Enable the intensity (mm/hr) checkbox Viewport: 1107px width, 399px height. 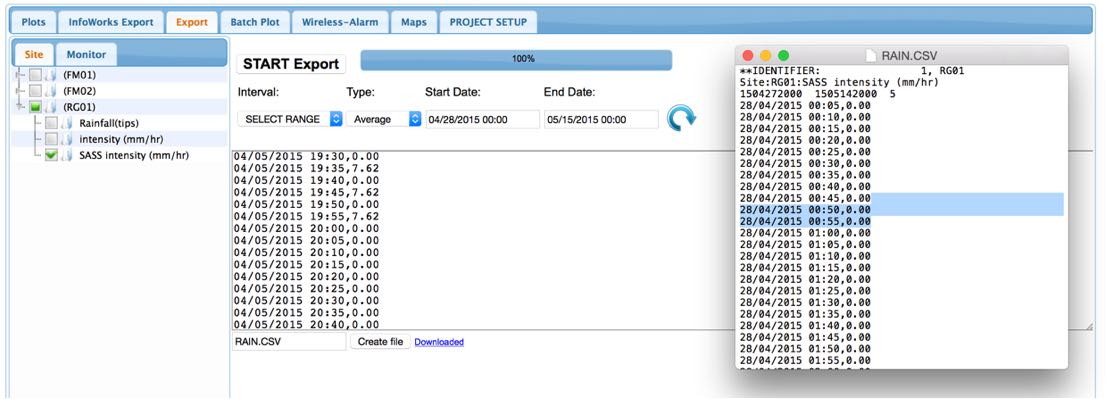[52, 139]
